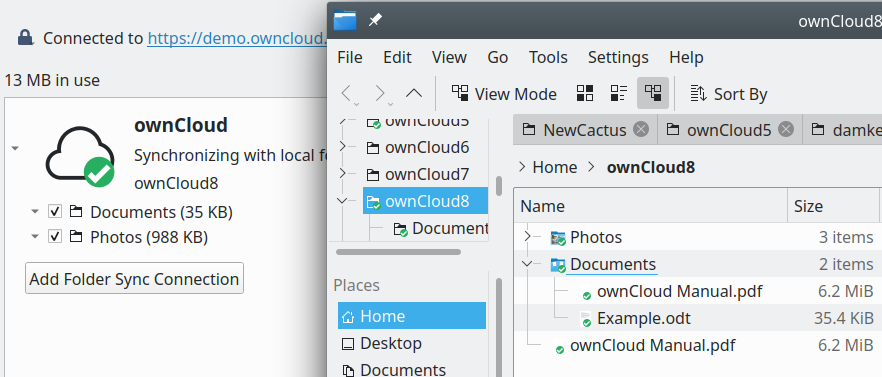This screenshot has width=882, height=377.
Task: Click the View Mode toolbar button
Action: [504, 94]
